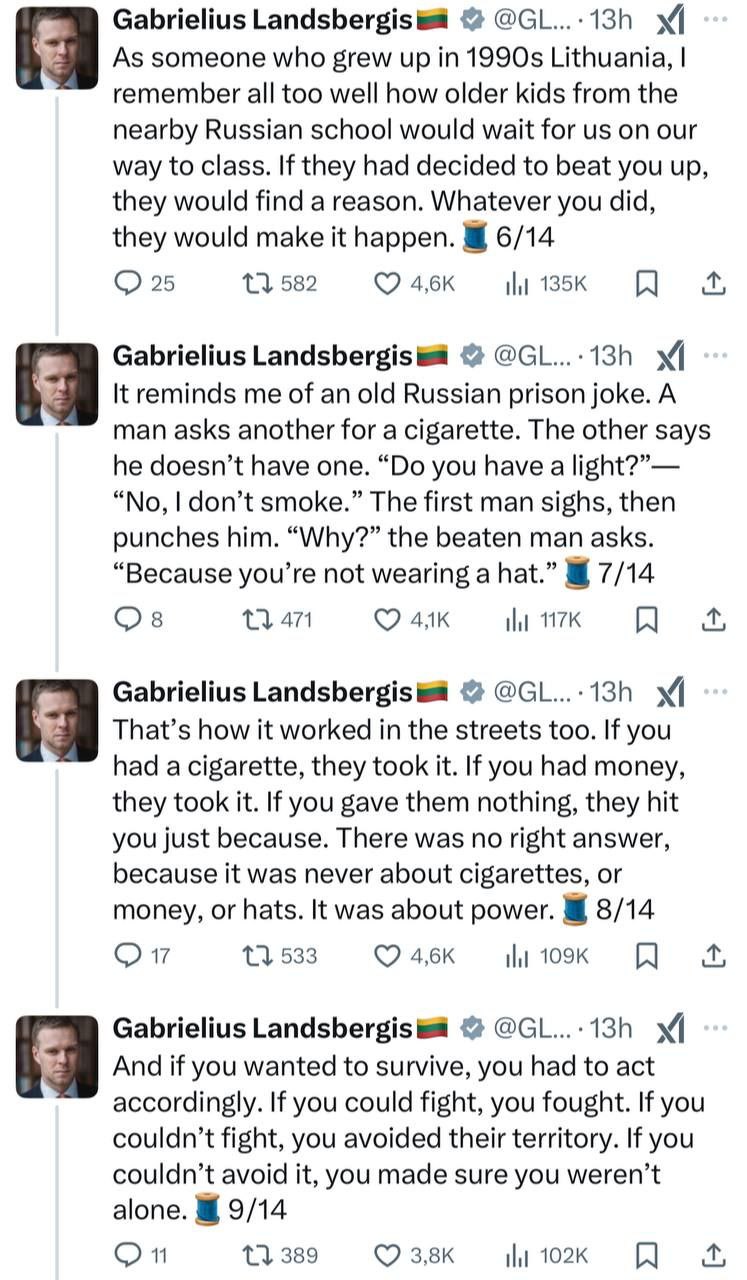The height and width of the screenshot is (1280, 747).
Task: Share the 6/14 Russian school tweet
Action: (x=712, y=284)
